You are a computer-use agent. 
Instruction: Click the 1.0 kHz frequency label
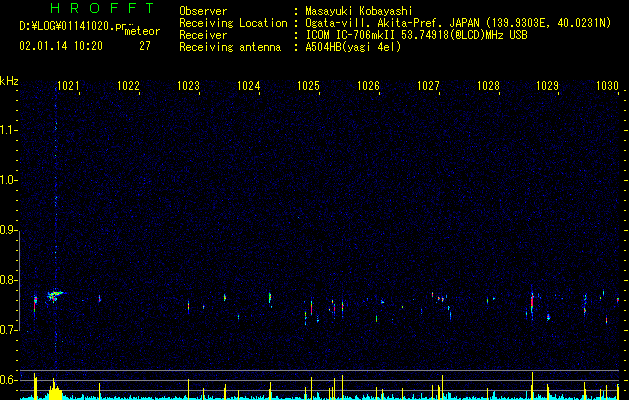click(8, 180)
